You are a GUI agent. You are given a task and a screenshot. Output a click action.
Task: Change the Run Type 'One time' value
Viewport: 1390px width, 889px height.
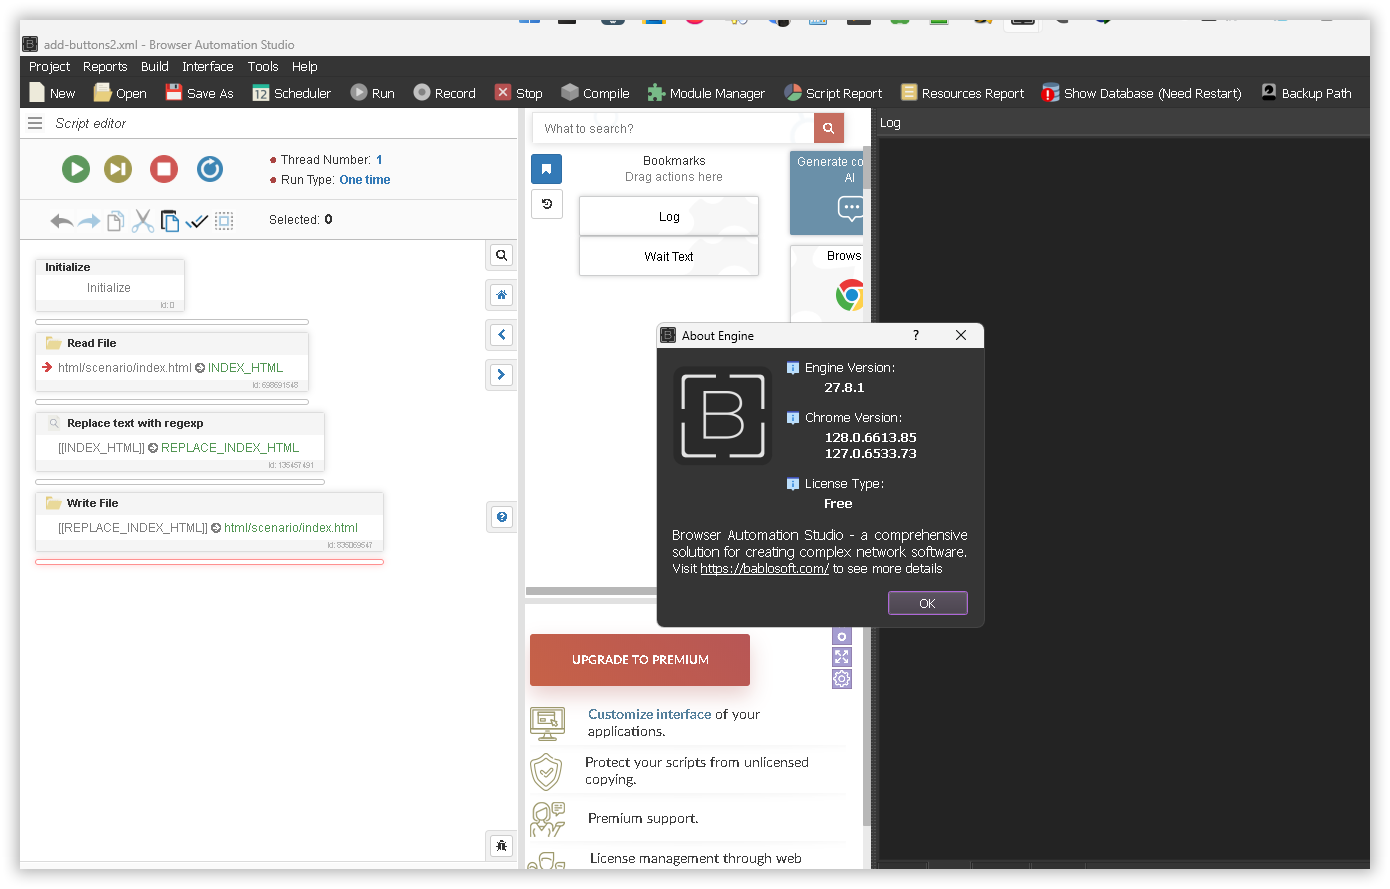tap(365, 180)
